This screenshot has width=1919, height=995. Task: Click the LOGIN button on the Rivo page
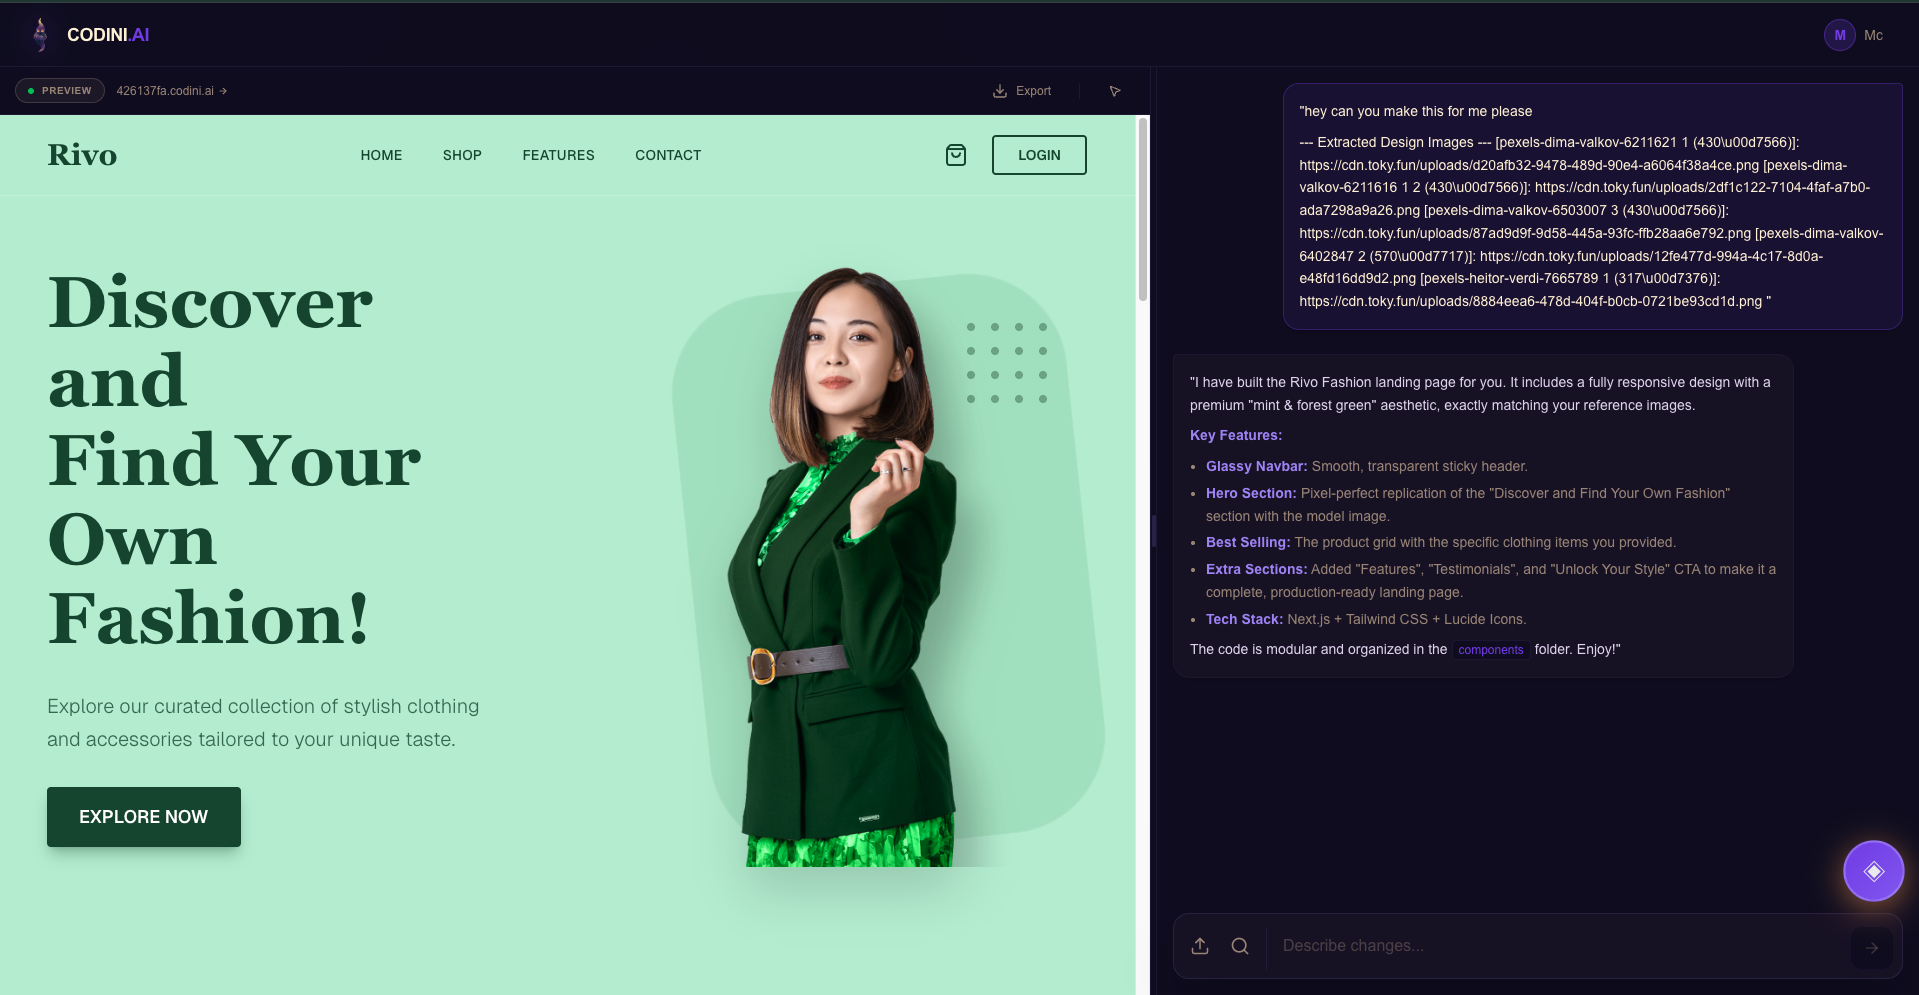tap(1039, 155)
